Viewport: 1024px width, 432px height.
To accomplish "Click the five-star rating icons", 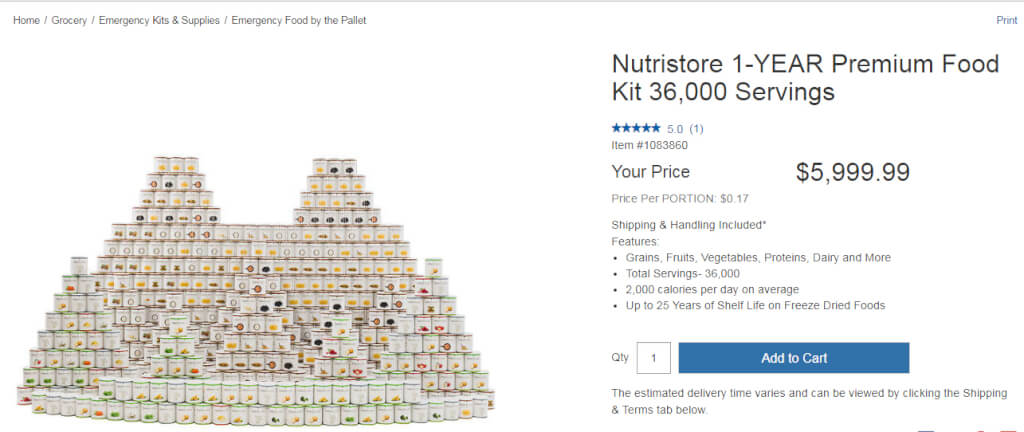I will (635, 128).
